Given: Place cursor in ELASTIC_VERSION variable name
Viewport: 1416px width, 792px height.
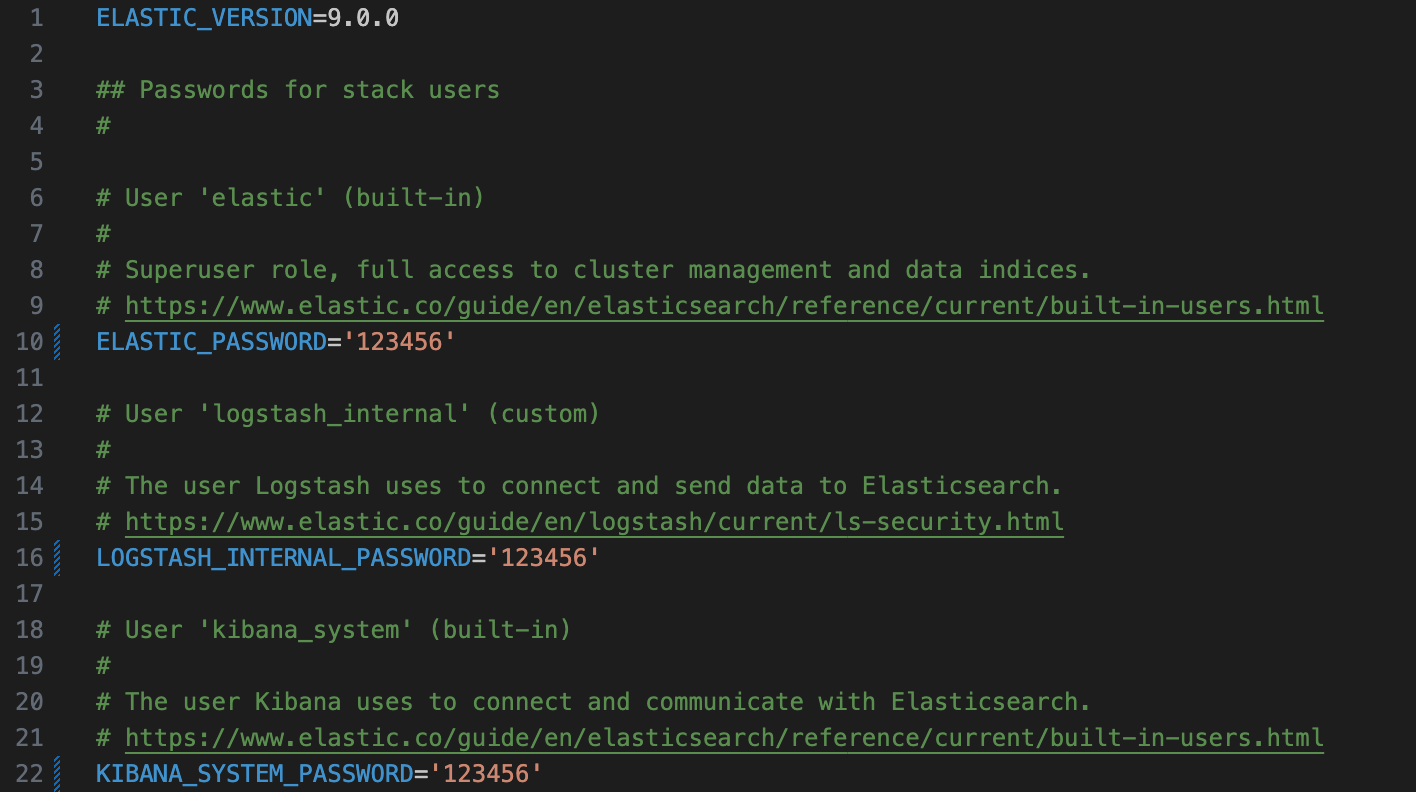Looking at the screenshot, I should pyautogui.click(x=204, y=18).
